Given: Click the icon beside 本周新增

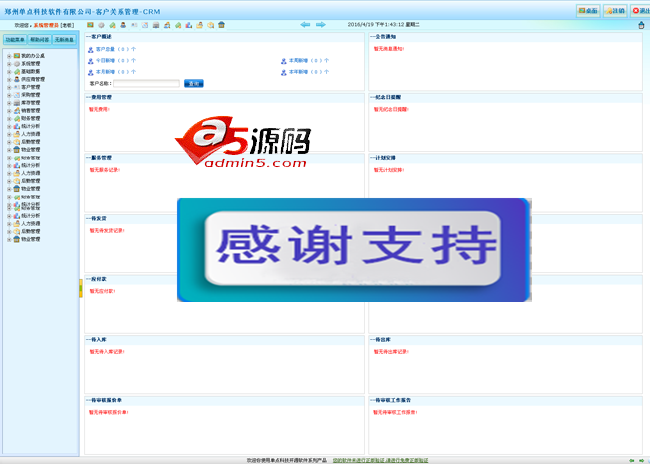Looking at the screenshot, I should point(284,61).
